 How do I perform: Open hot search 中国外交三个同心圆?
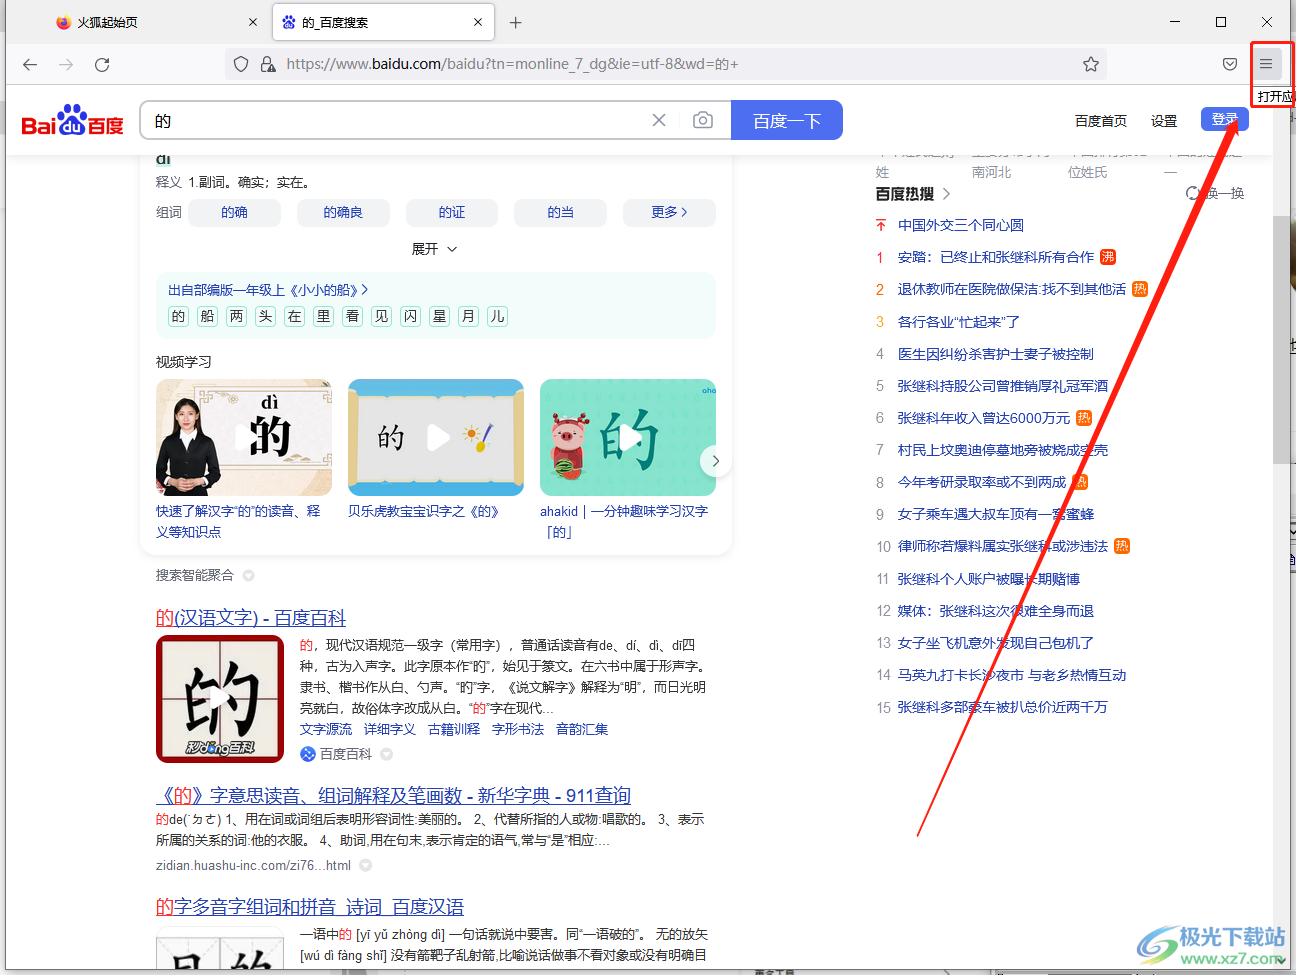[960, 225]
